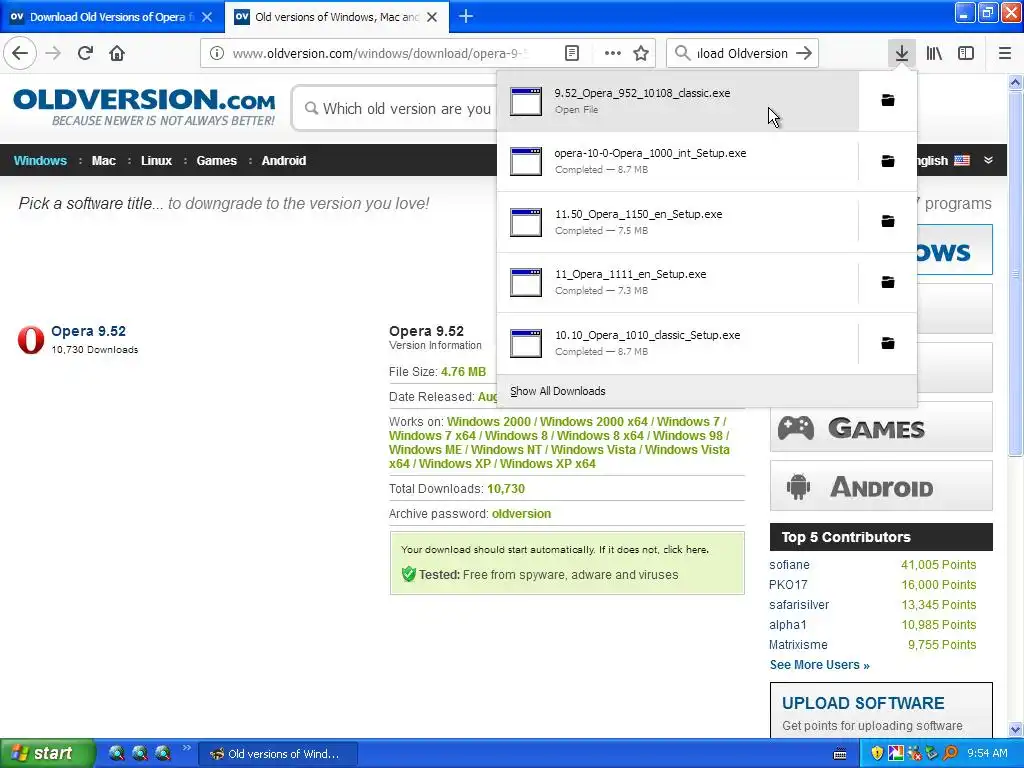Click the Windows 2000 compatibility link
This screenshot has height=768, width=1024.
click(x=488, y=422)
